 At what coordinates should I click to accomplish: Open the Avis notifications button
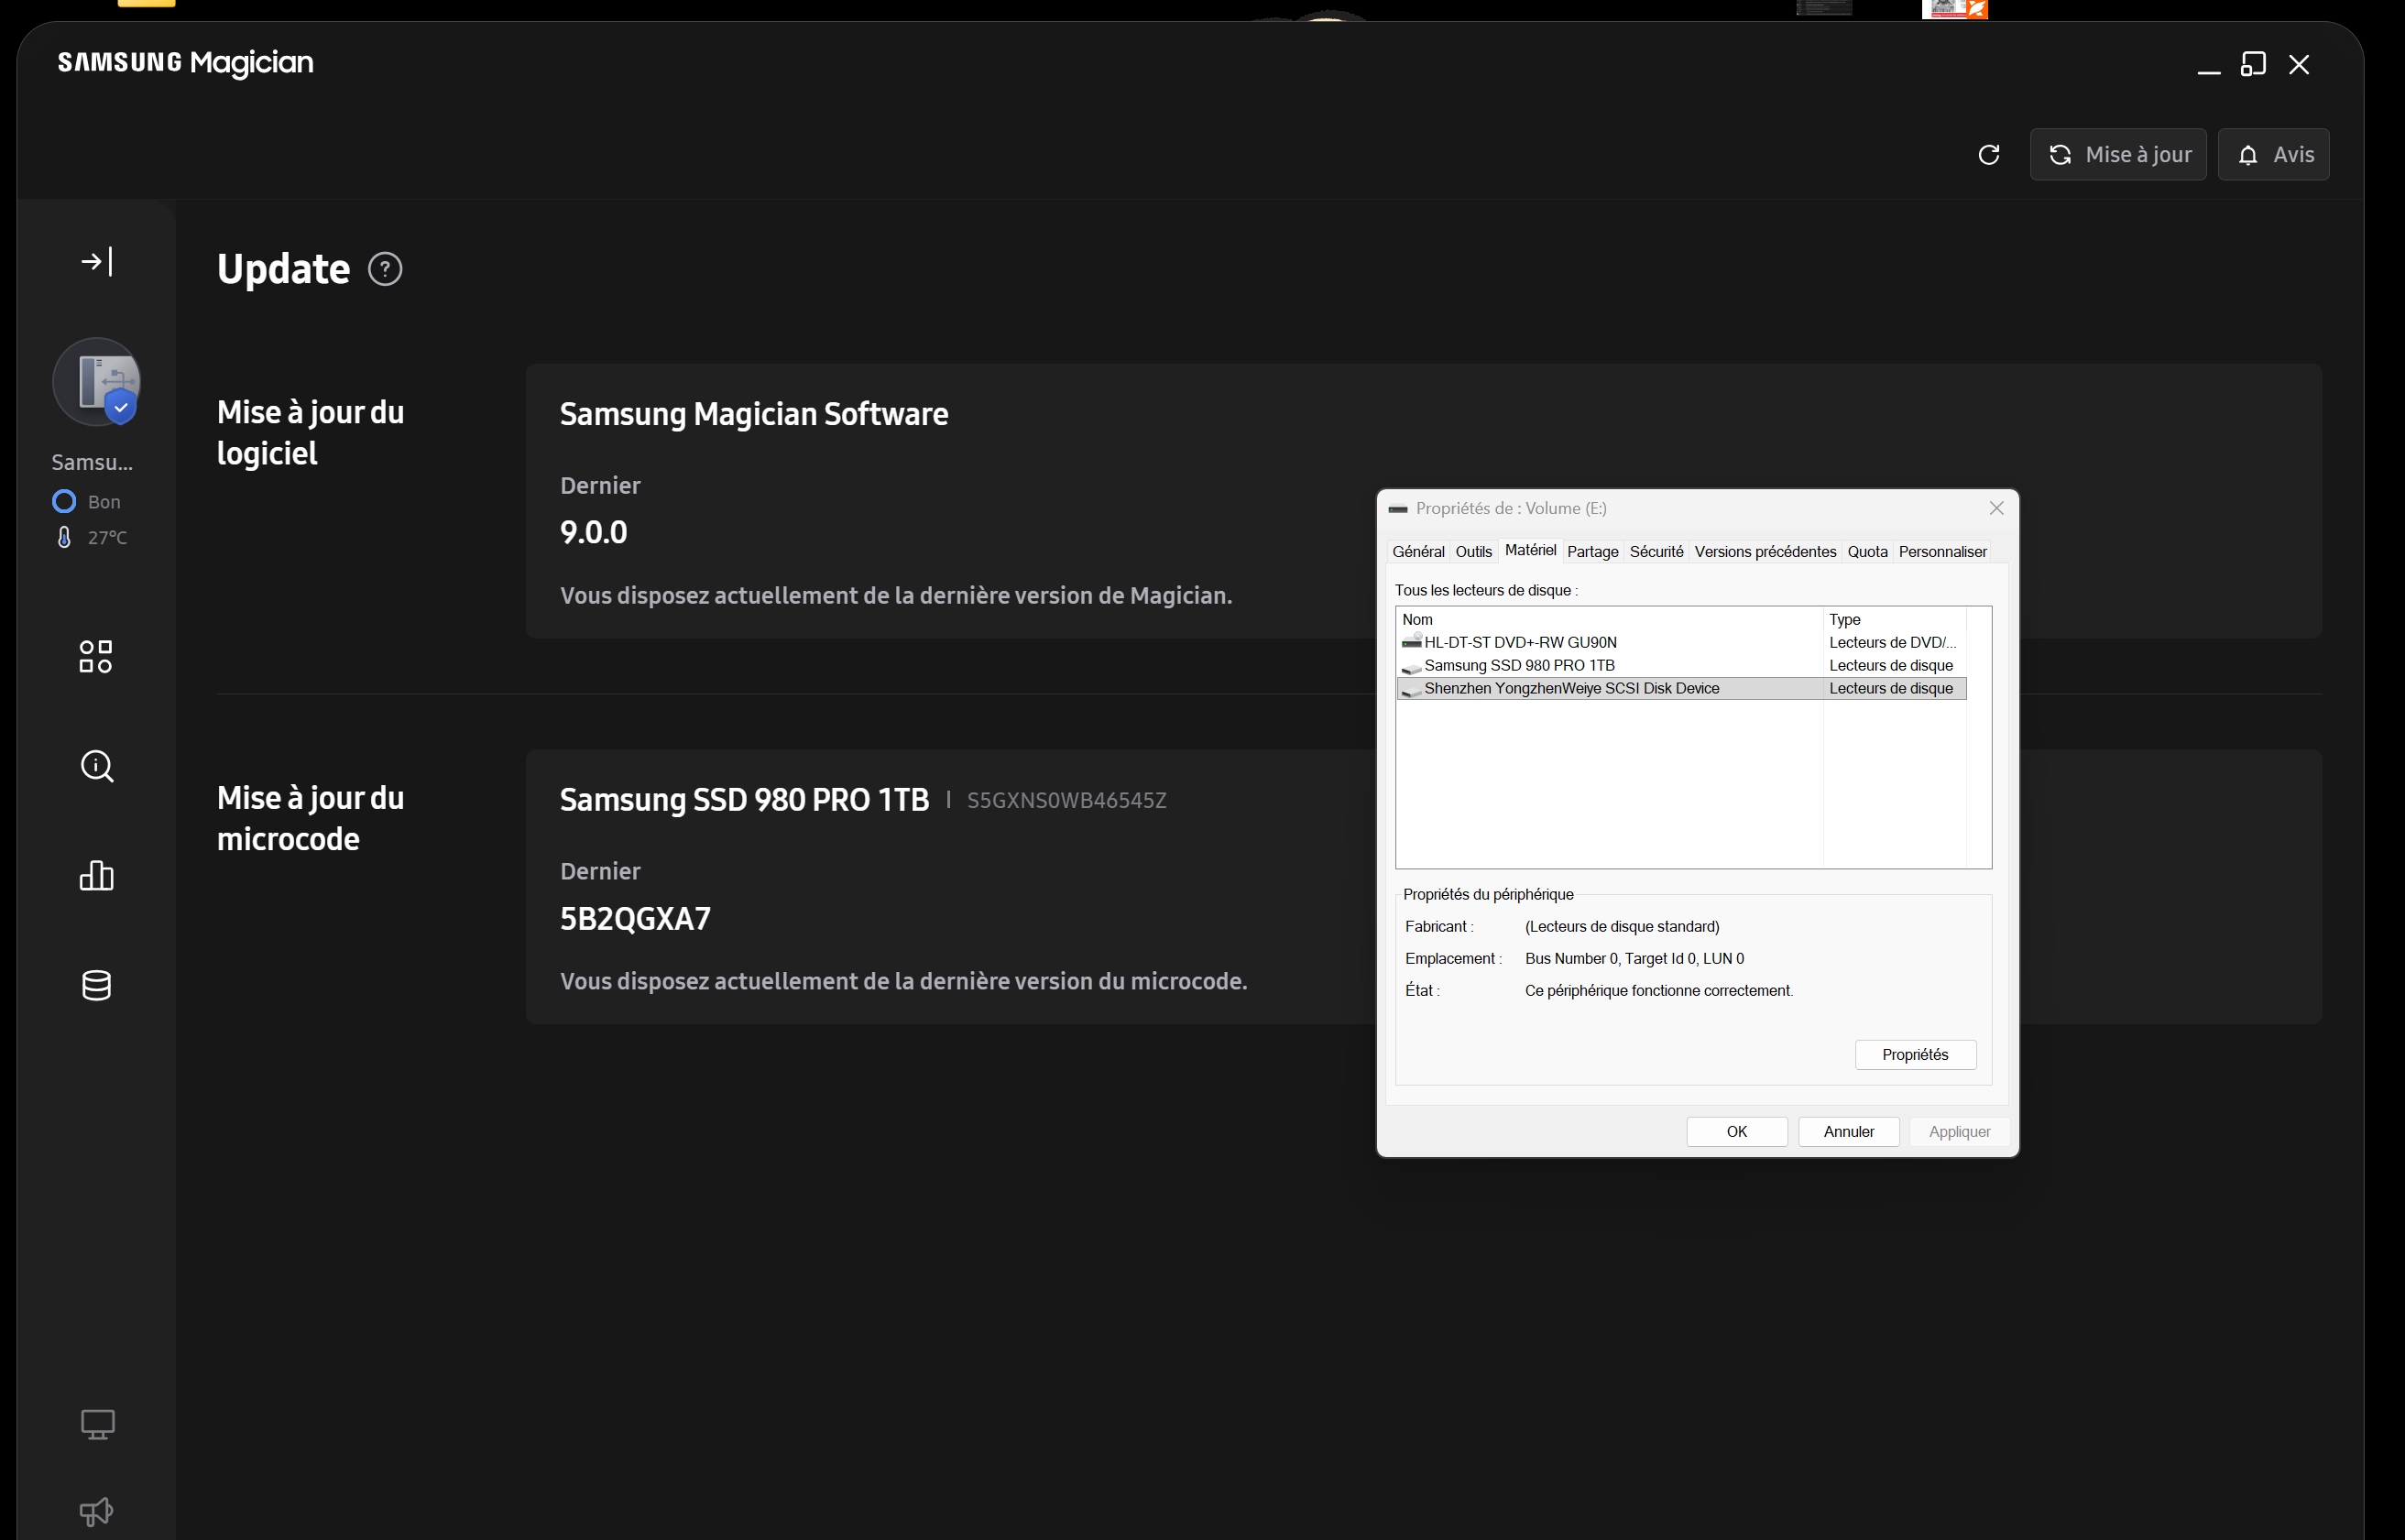(2273, 155)
